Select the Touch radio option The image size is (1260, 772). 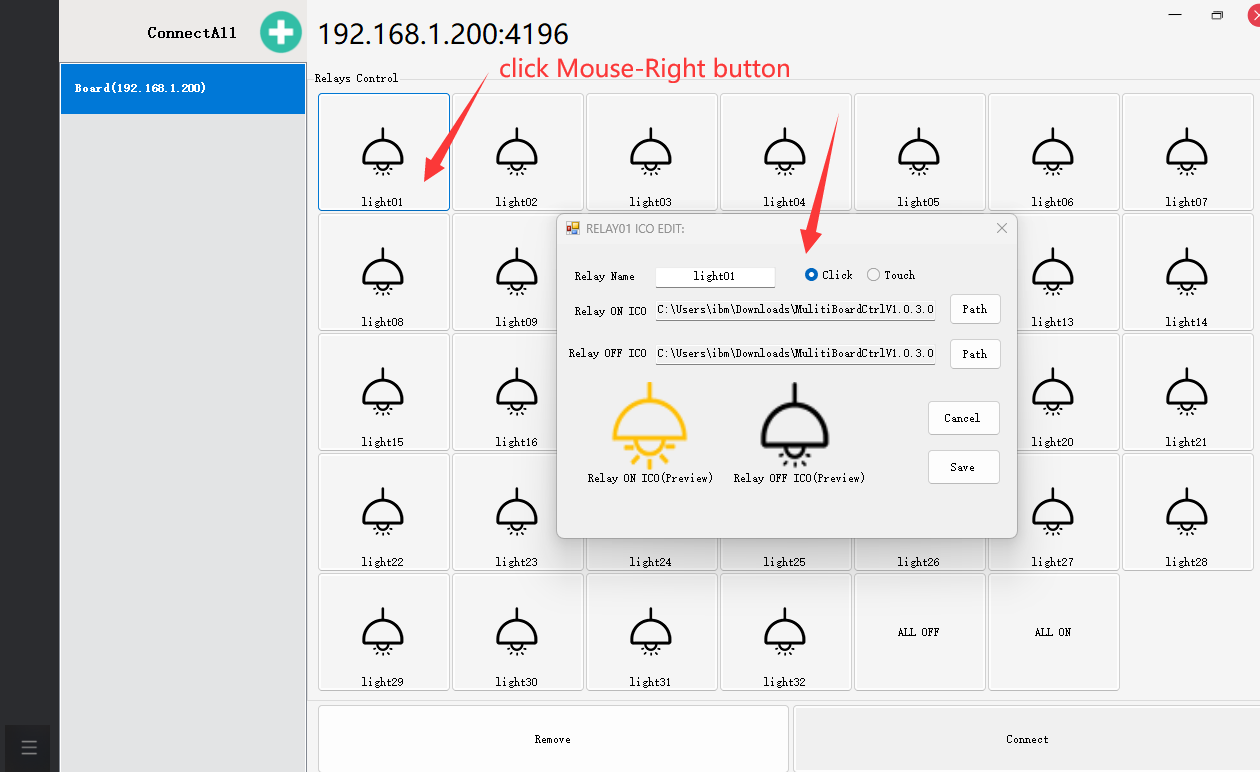(x=874, y=275)
